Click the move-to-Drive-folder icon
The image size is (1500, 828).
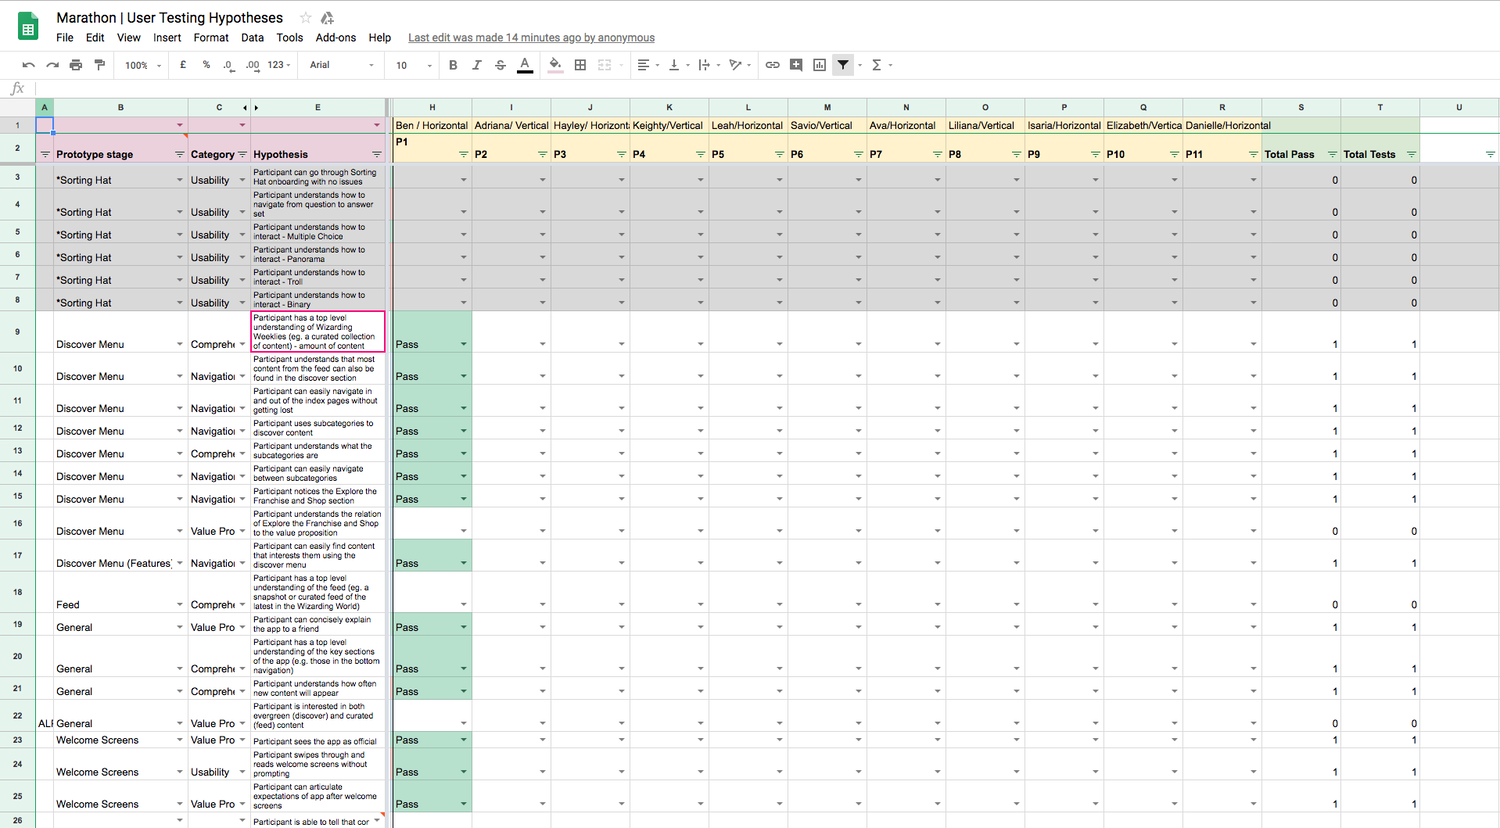[327, 18]
